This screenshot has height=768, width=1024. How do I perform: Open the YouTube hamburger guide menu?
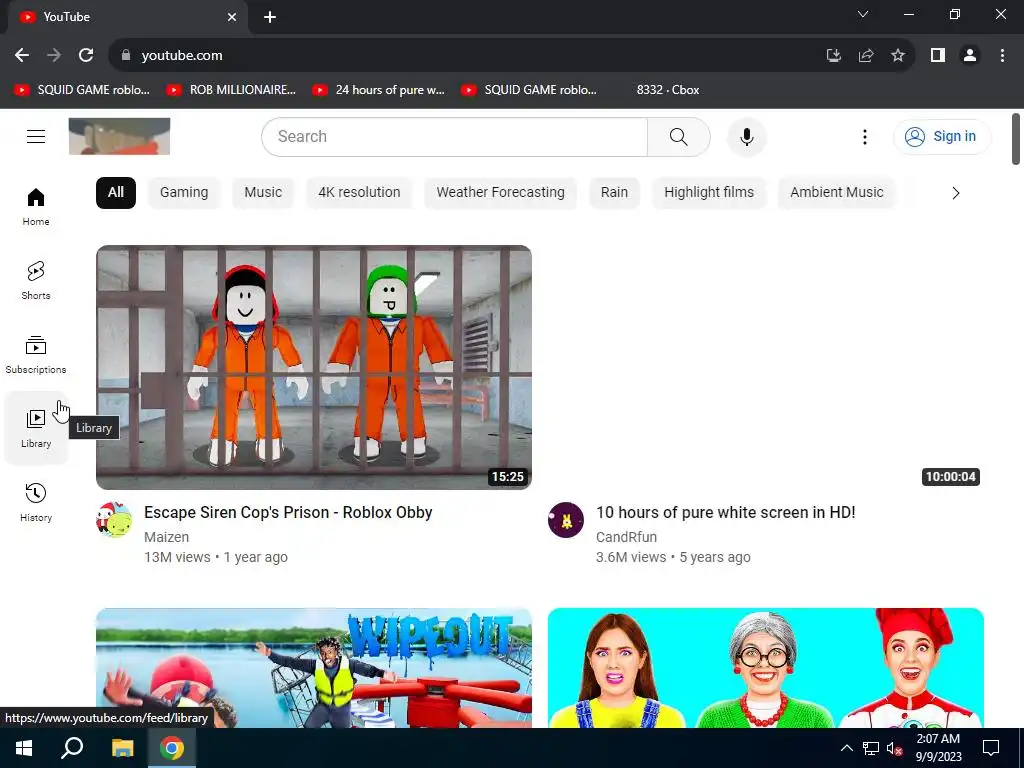point(36,136)
